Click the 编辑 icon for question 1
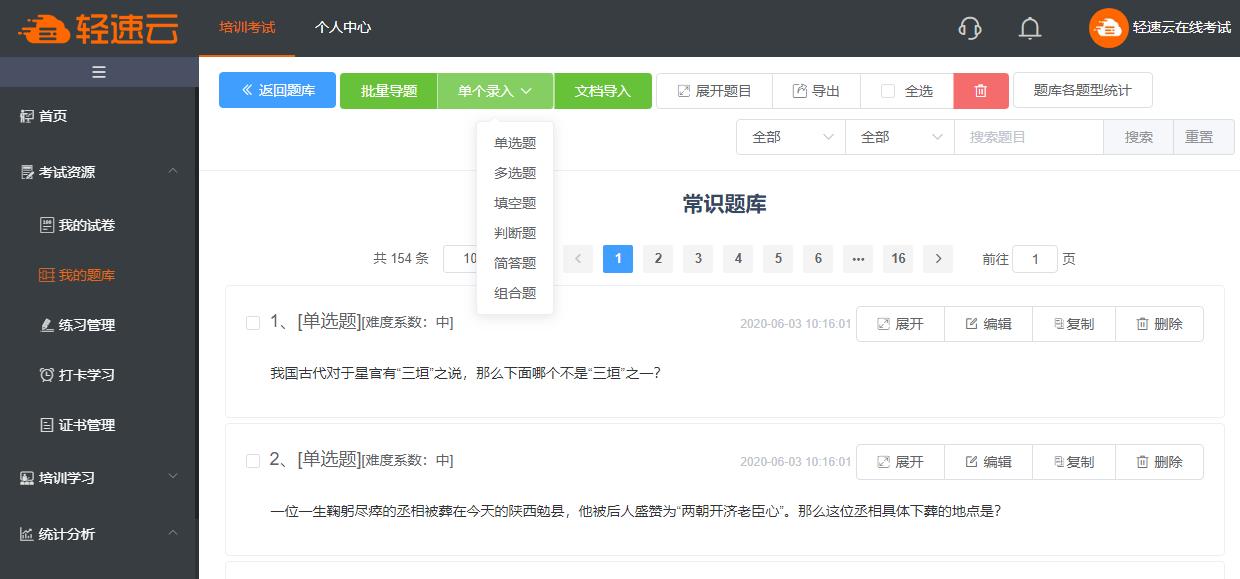This screenshot has width=1240, height=579. point(988,323)
